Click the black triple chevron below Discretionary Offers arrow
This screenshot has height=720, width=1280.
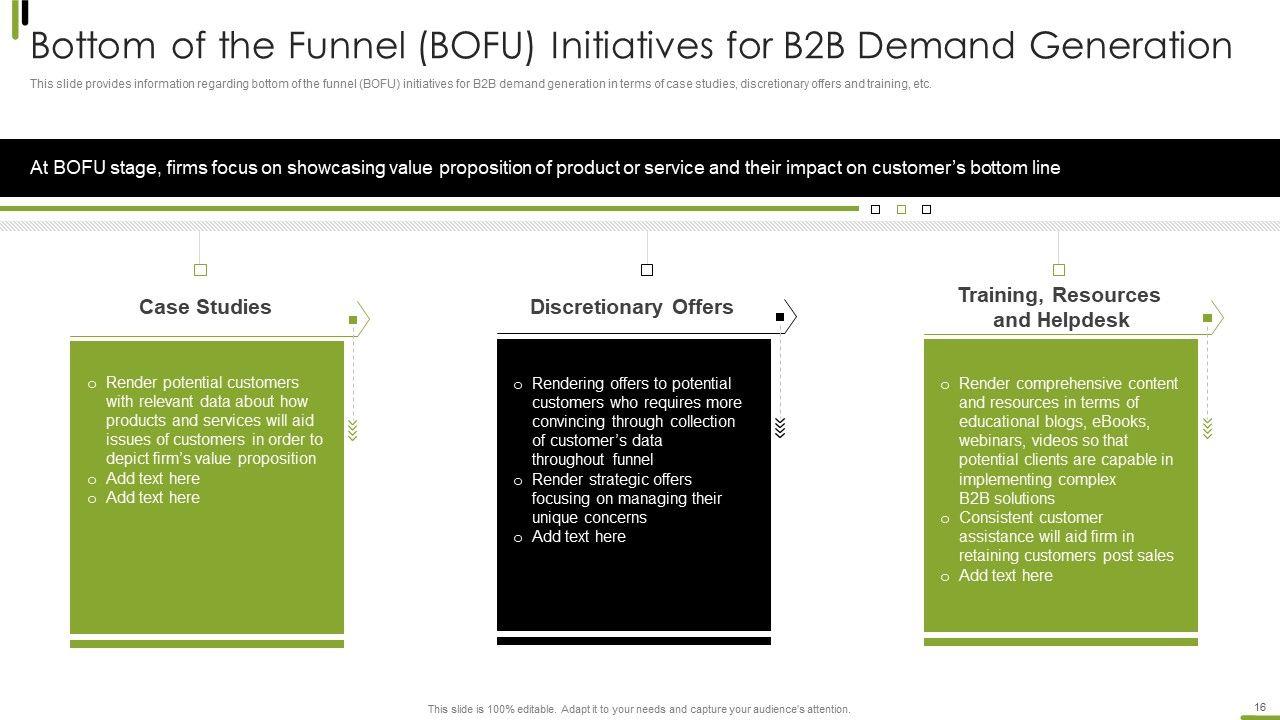tap(780, 428)
